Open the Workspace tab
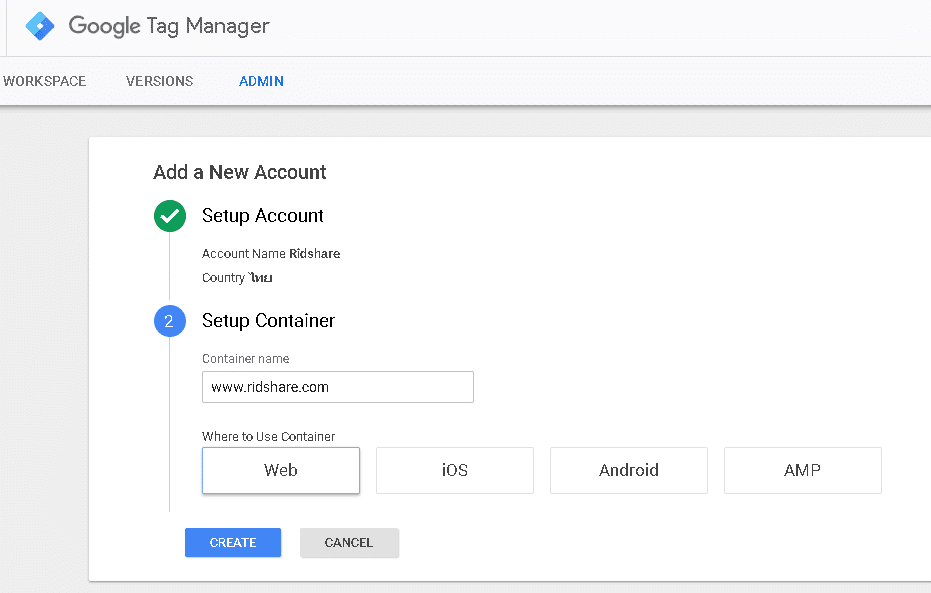Screen dimensions: 931x593 point(45,81)
